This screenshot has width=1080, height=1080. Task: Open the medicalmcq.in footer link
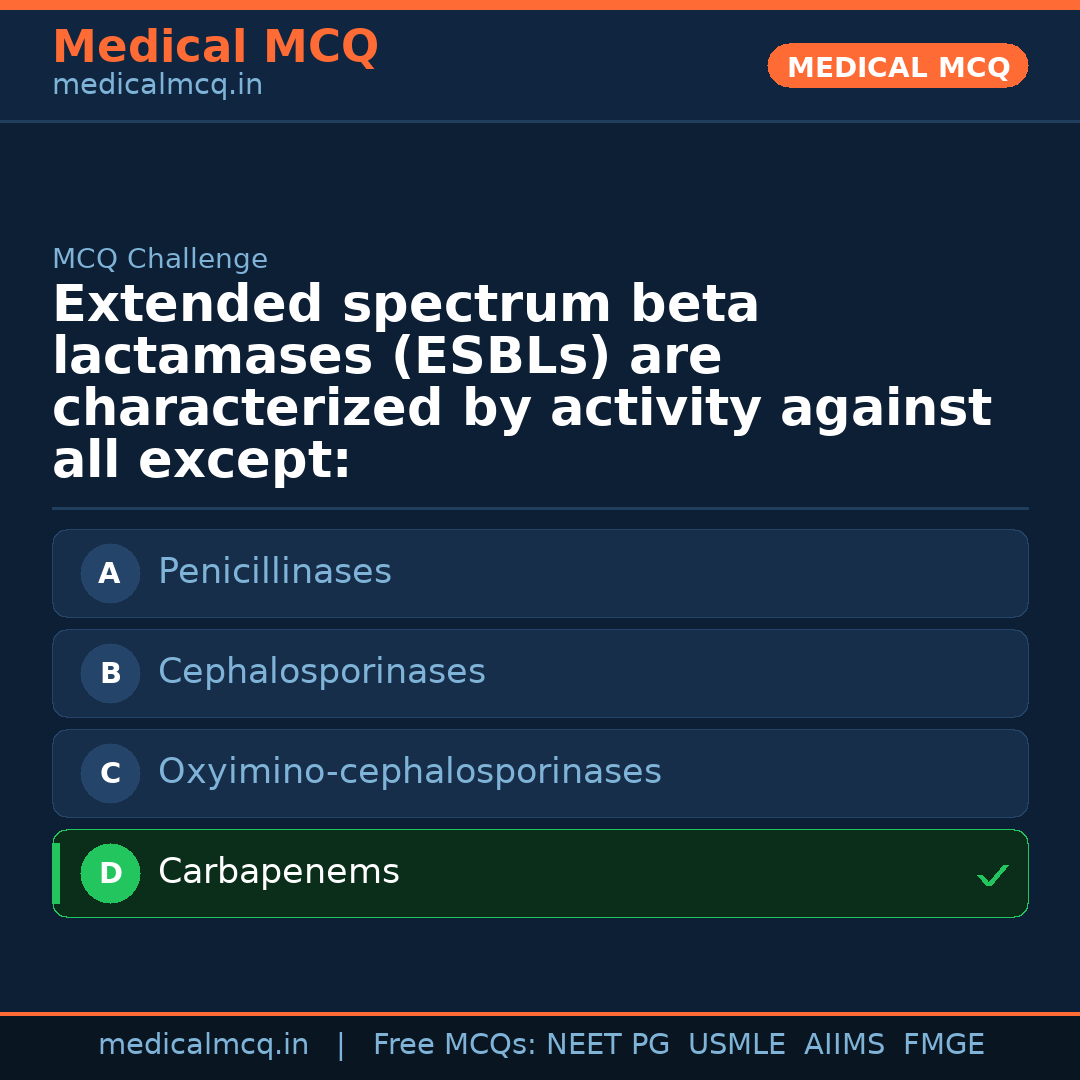coord(203,1045)
